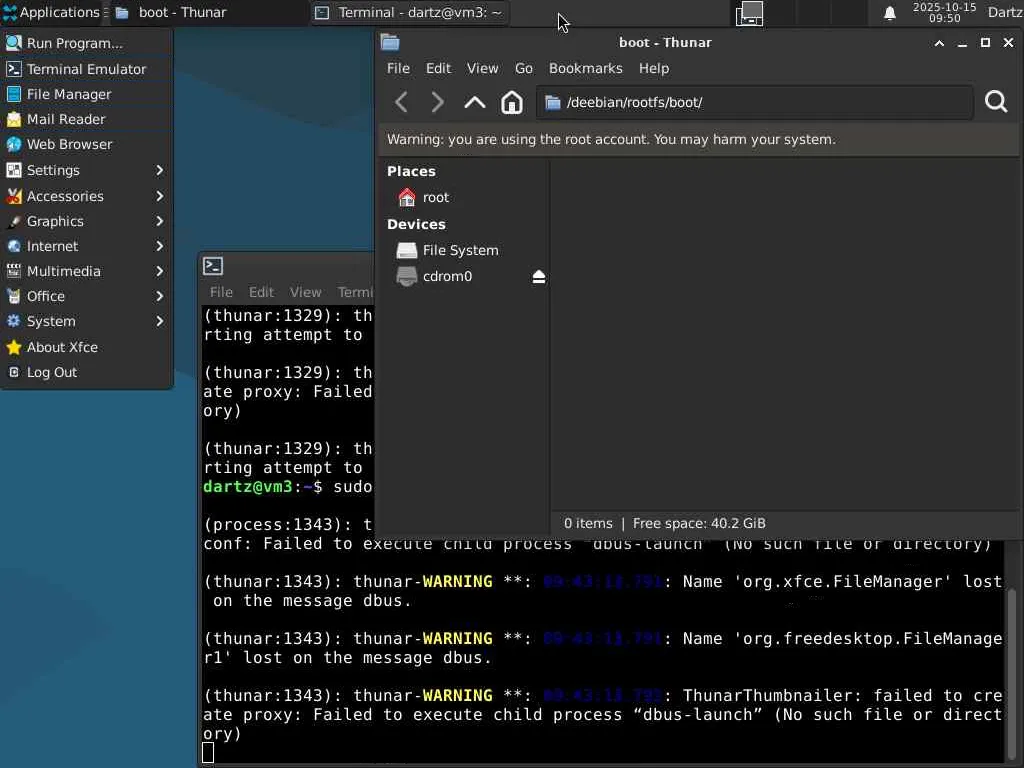Go to parent folder in Thunar
1024x768 pixels.
(475, 102)
